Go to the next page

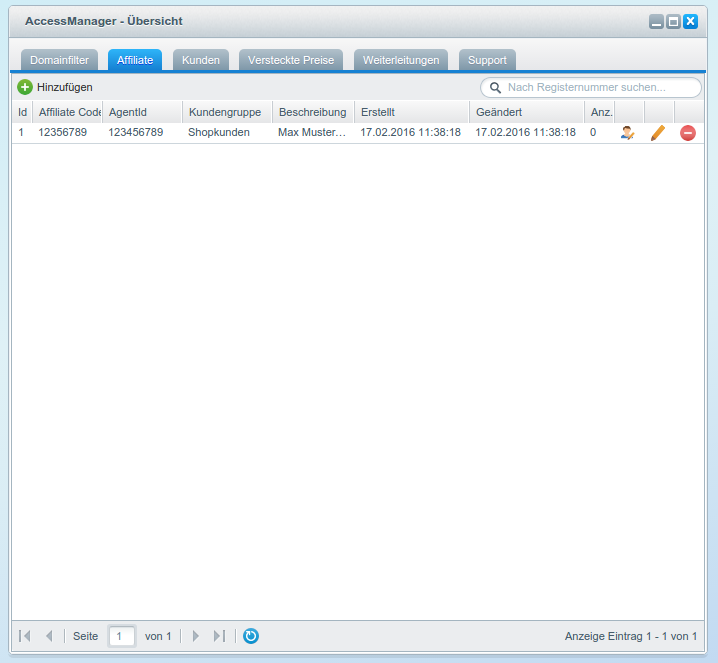point(196,636)
